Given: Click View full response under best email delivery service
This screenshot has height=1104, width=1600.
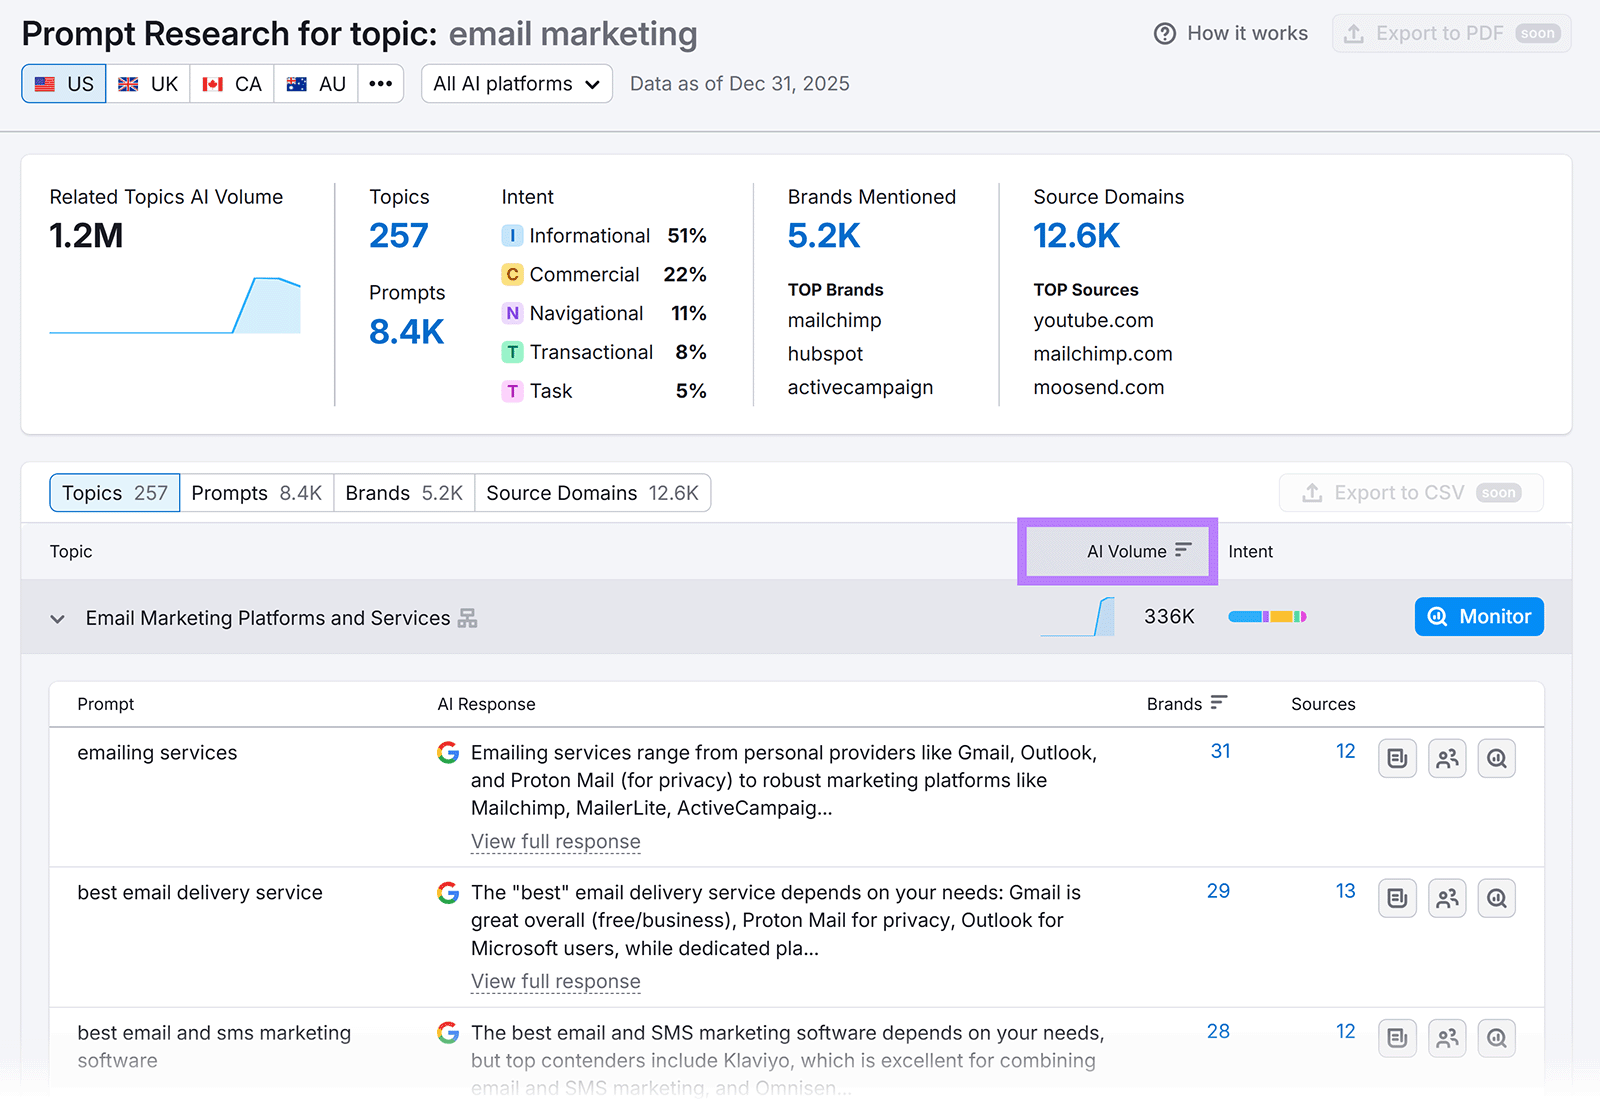Looking at the screenshot, I should click(x=555, y=981).
